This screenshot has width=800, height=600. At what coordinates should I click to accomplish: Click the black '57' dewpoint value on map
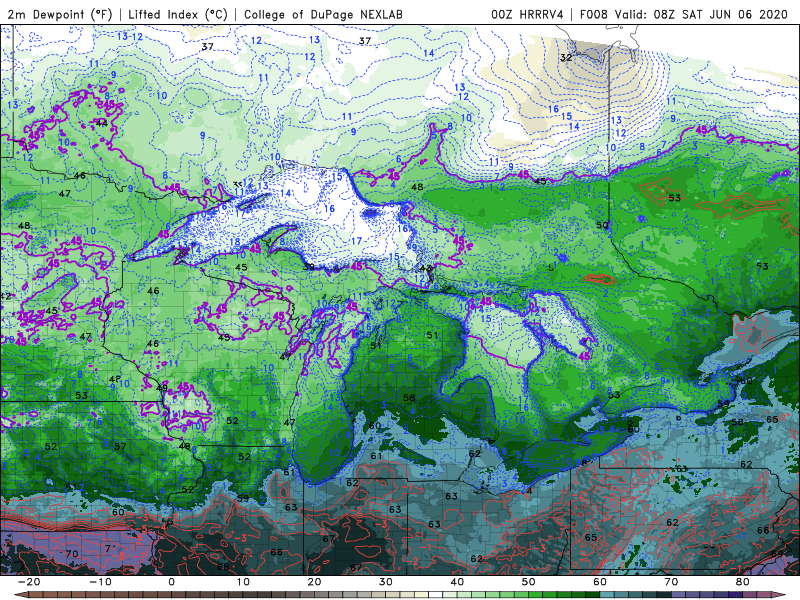click(120, 446)
